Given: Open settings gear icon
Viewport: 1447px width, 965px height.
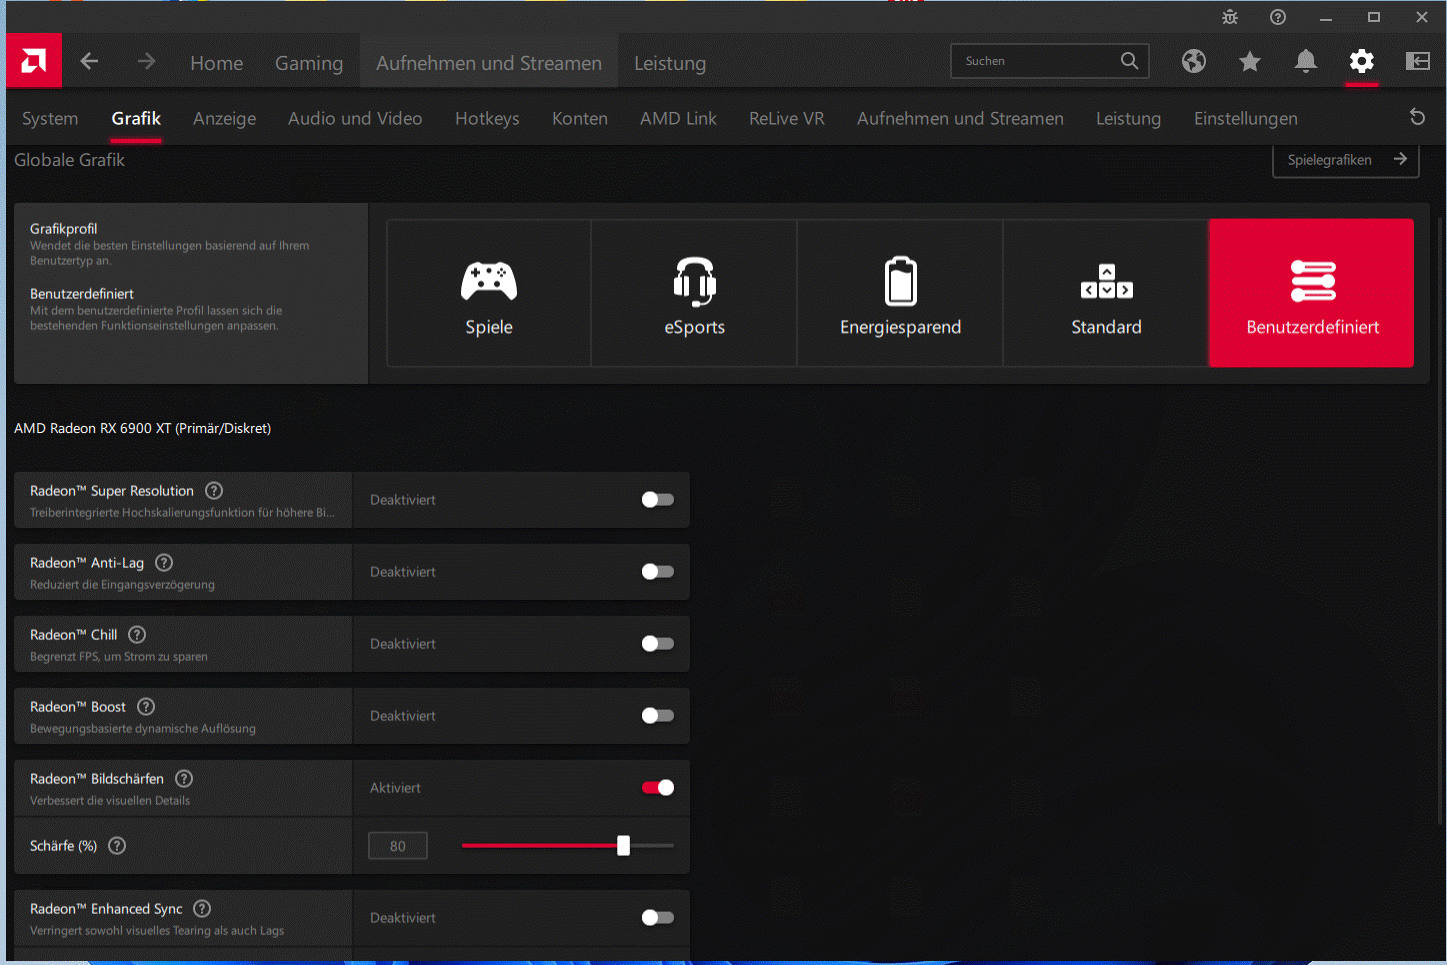Looking at the screenshot, I should (x=1362, y=61).
